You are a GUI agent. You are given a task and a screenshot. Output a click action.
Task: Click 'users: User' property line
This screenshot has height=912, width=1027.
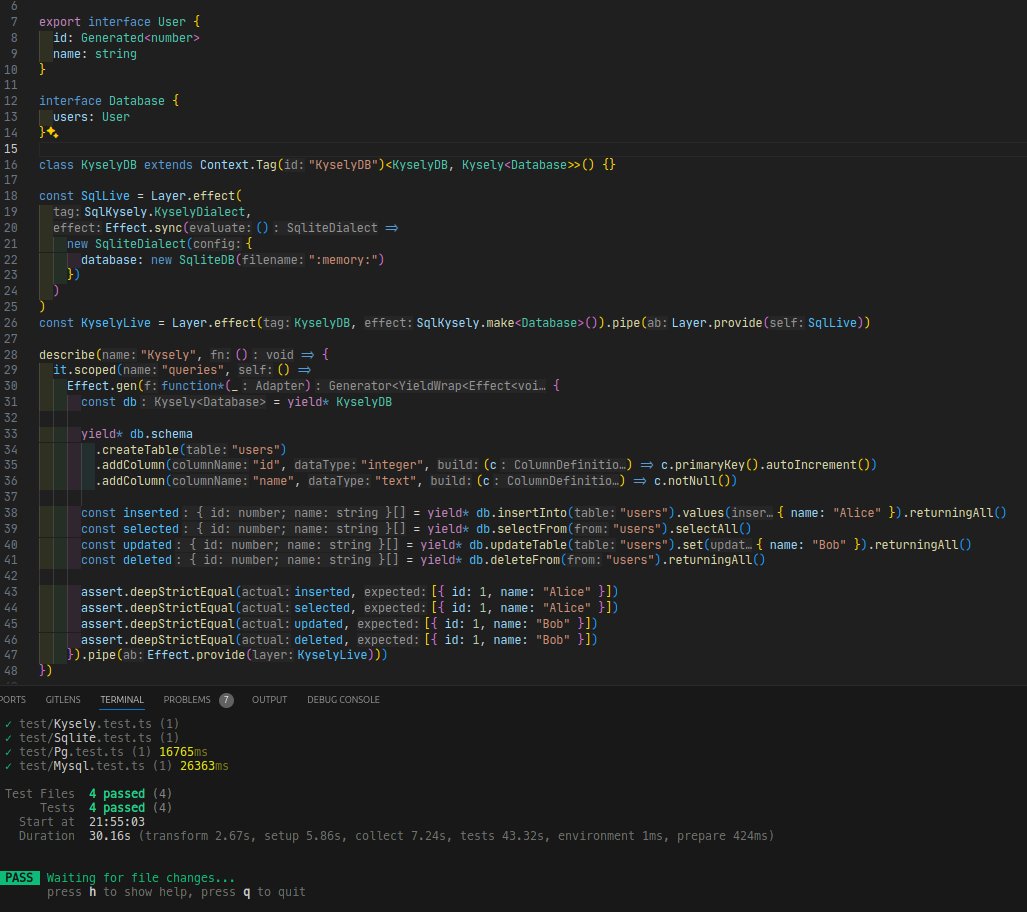91,117
